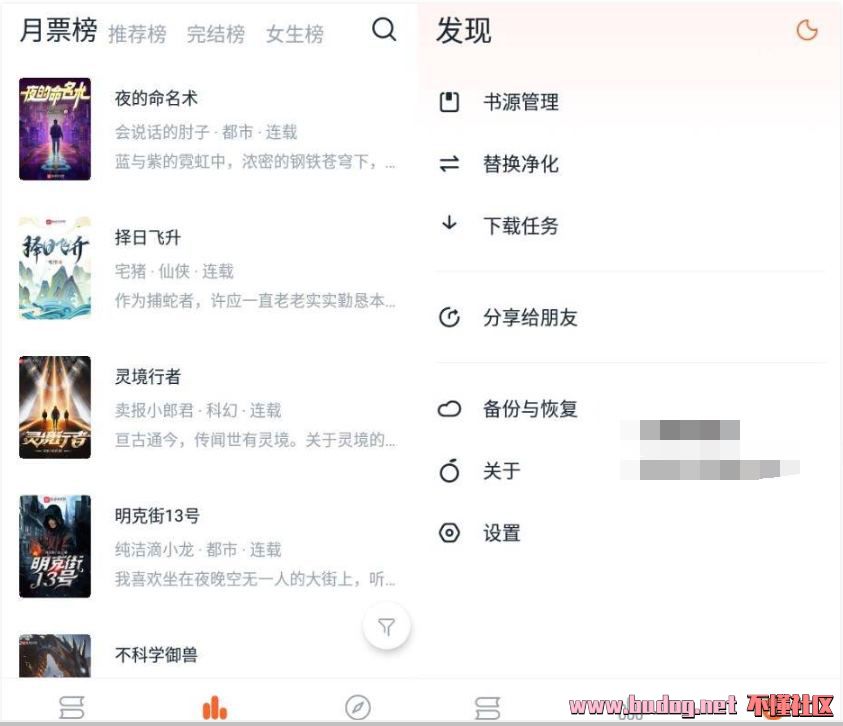Switch to the 推荐榜 tab

pos(137,34)
